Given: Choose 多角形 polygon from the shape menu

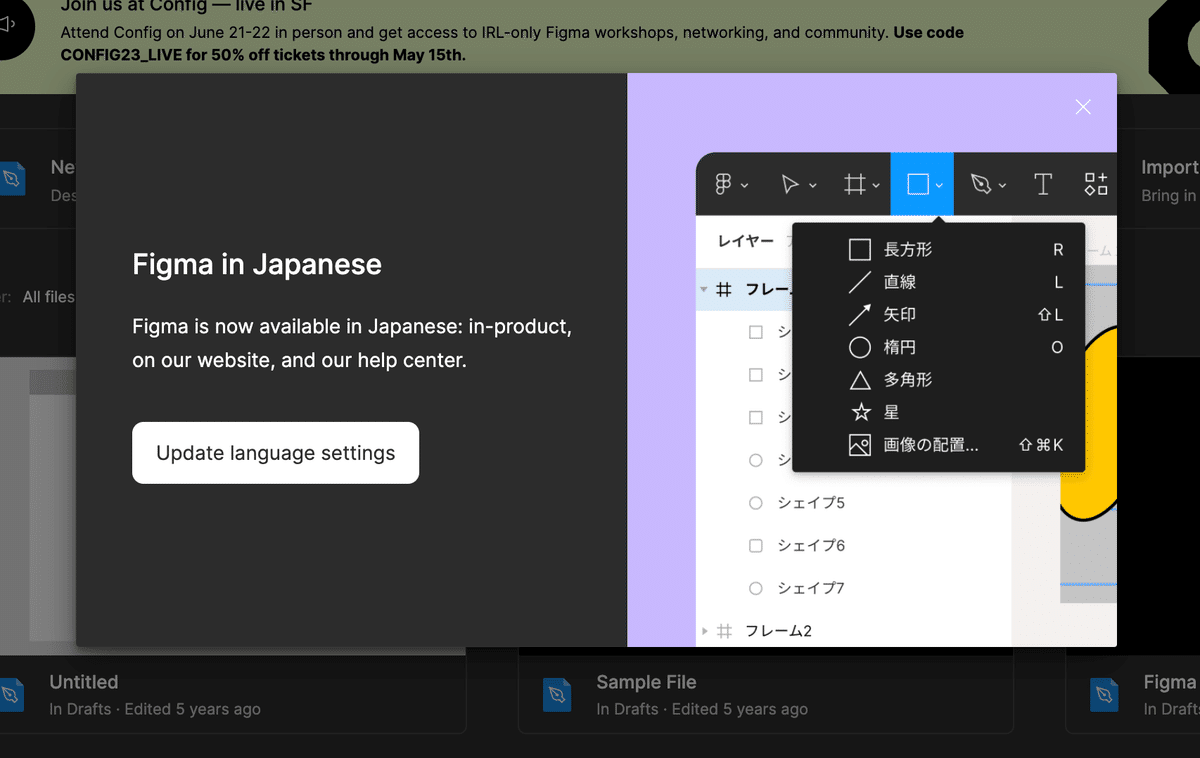Looking at the screenshot, I should coord(938,380).
